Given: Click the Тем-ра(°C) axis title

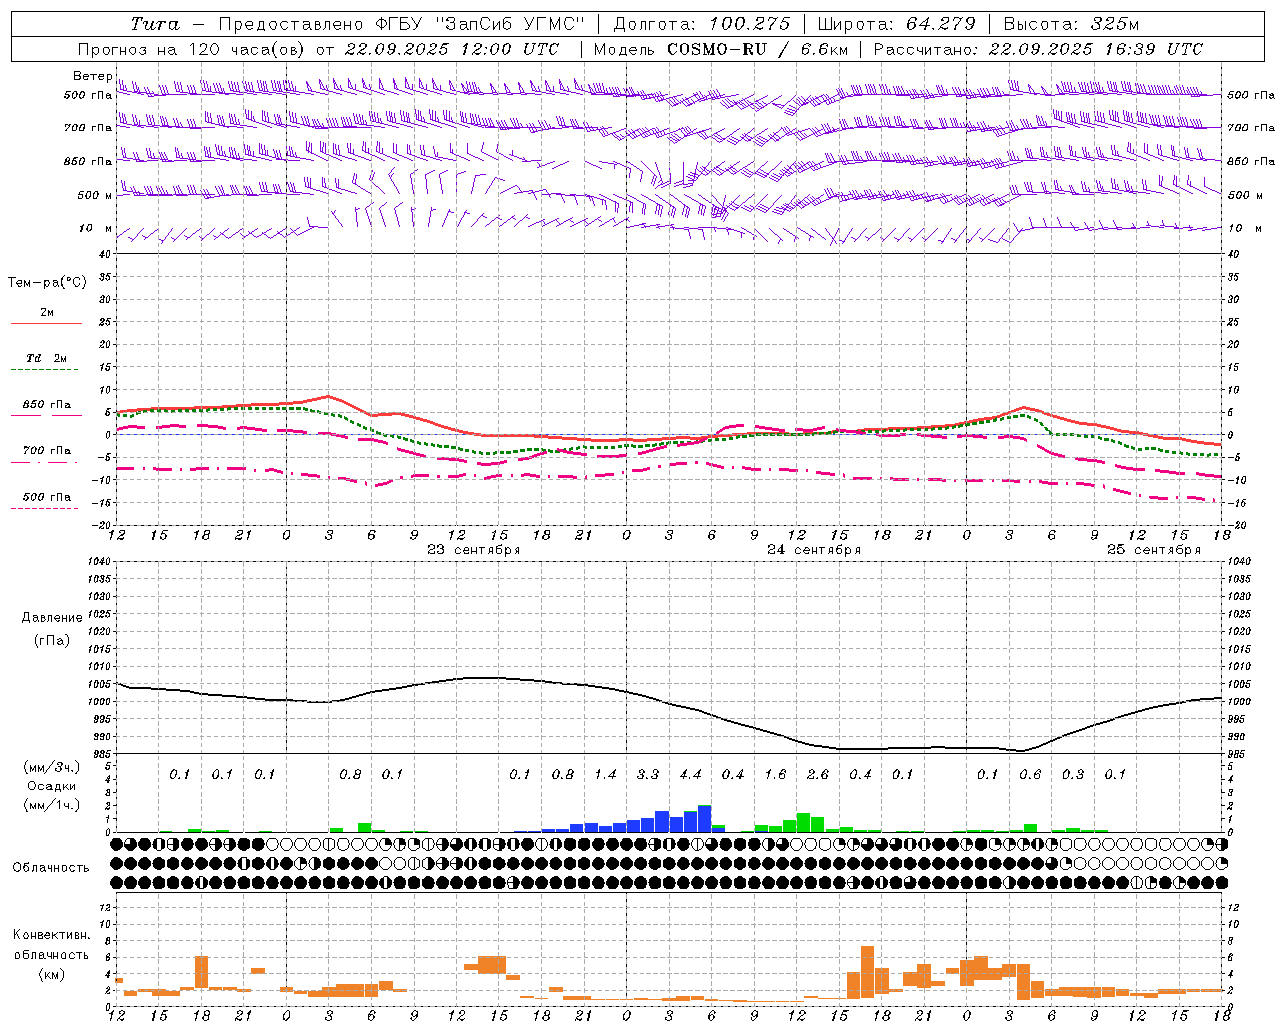Looking at the screenshot, I should 47,282.
